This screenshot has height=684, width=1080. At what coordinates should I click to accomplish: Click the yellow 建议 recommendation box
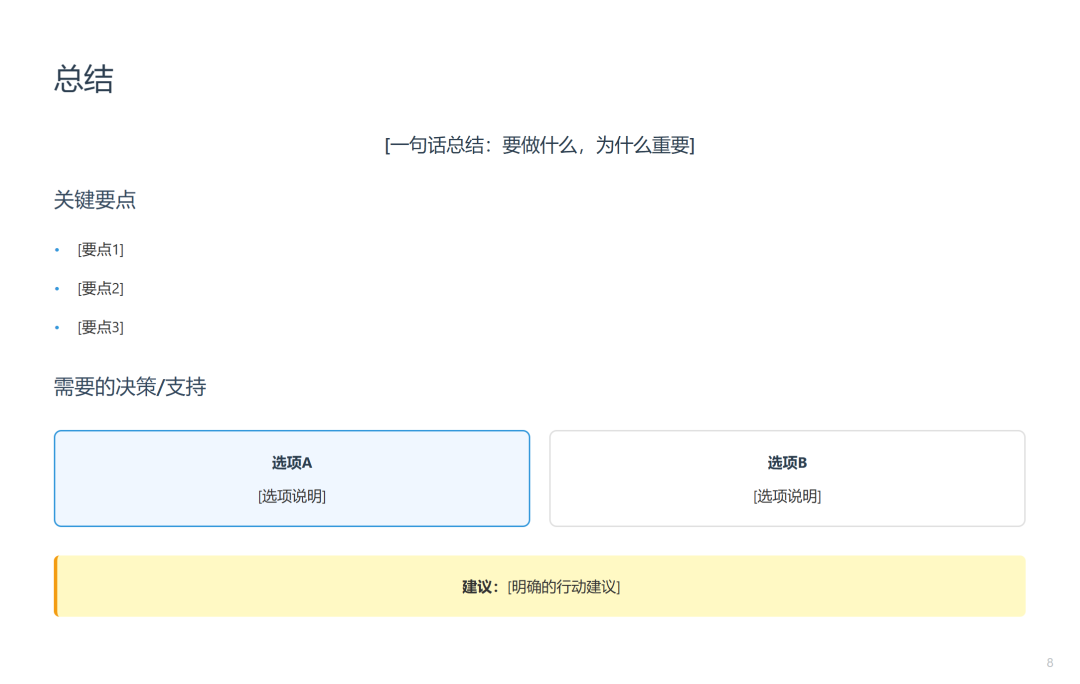(x=540, y=586)
